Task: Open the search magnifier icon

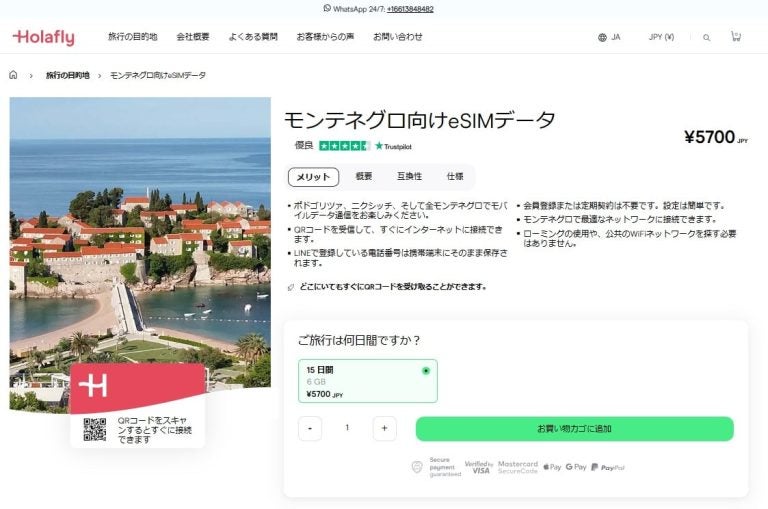Action: pos(706,38)
